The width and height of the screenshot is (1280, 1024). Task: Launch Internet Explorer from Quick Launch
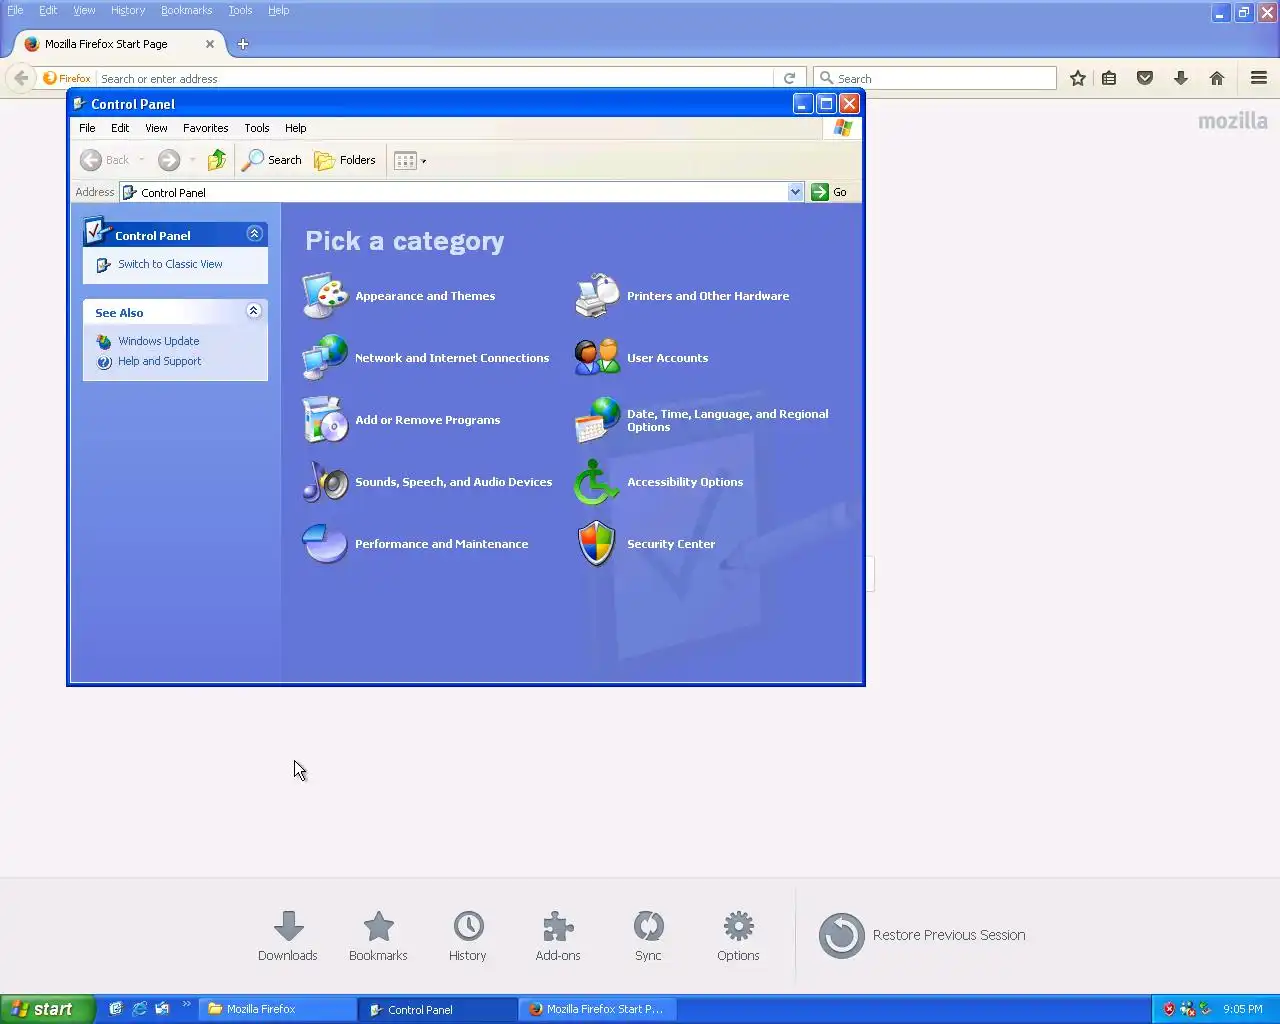point(139,1009)
